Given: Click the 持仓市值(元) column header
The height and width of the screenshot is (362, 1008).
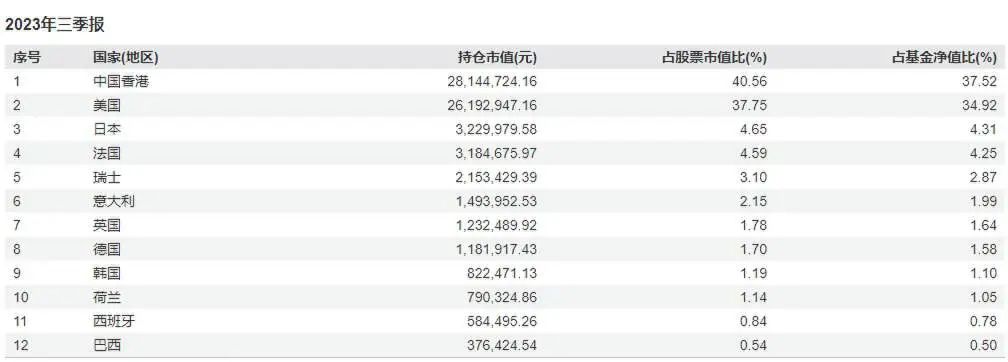Looking at the screenshot, I should point(497,58).
